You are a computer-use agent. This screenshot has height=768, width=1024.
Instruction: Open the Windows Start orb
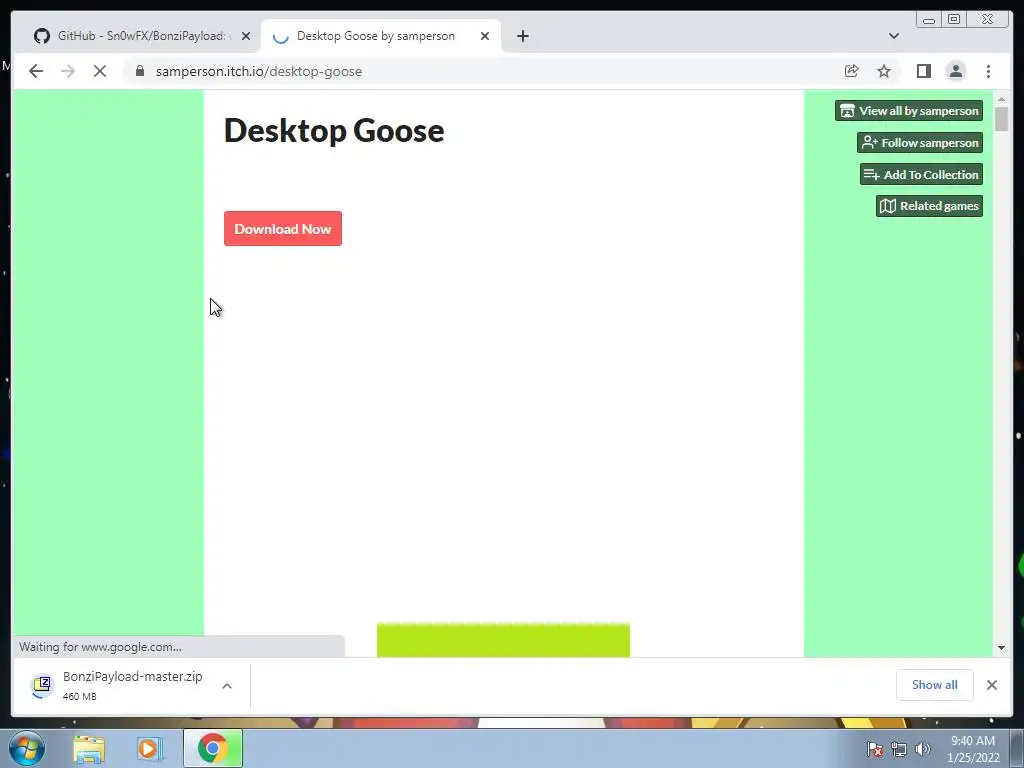pyautogui.click(x=27, y=748)
